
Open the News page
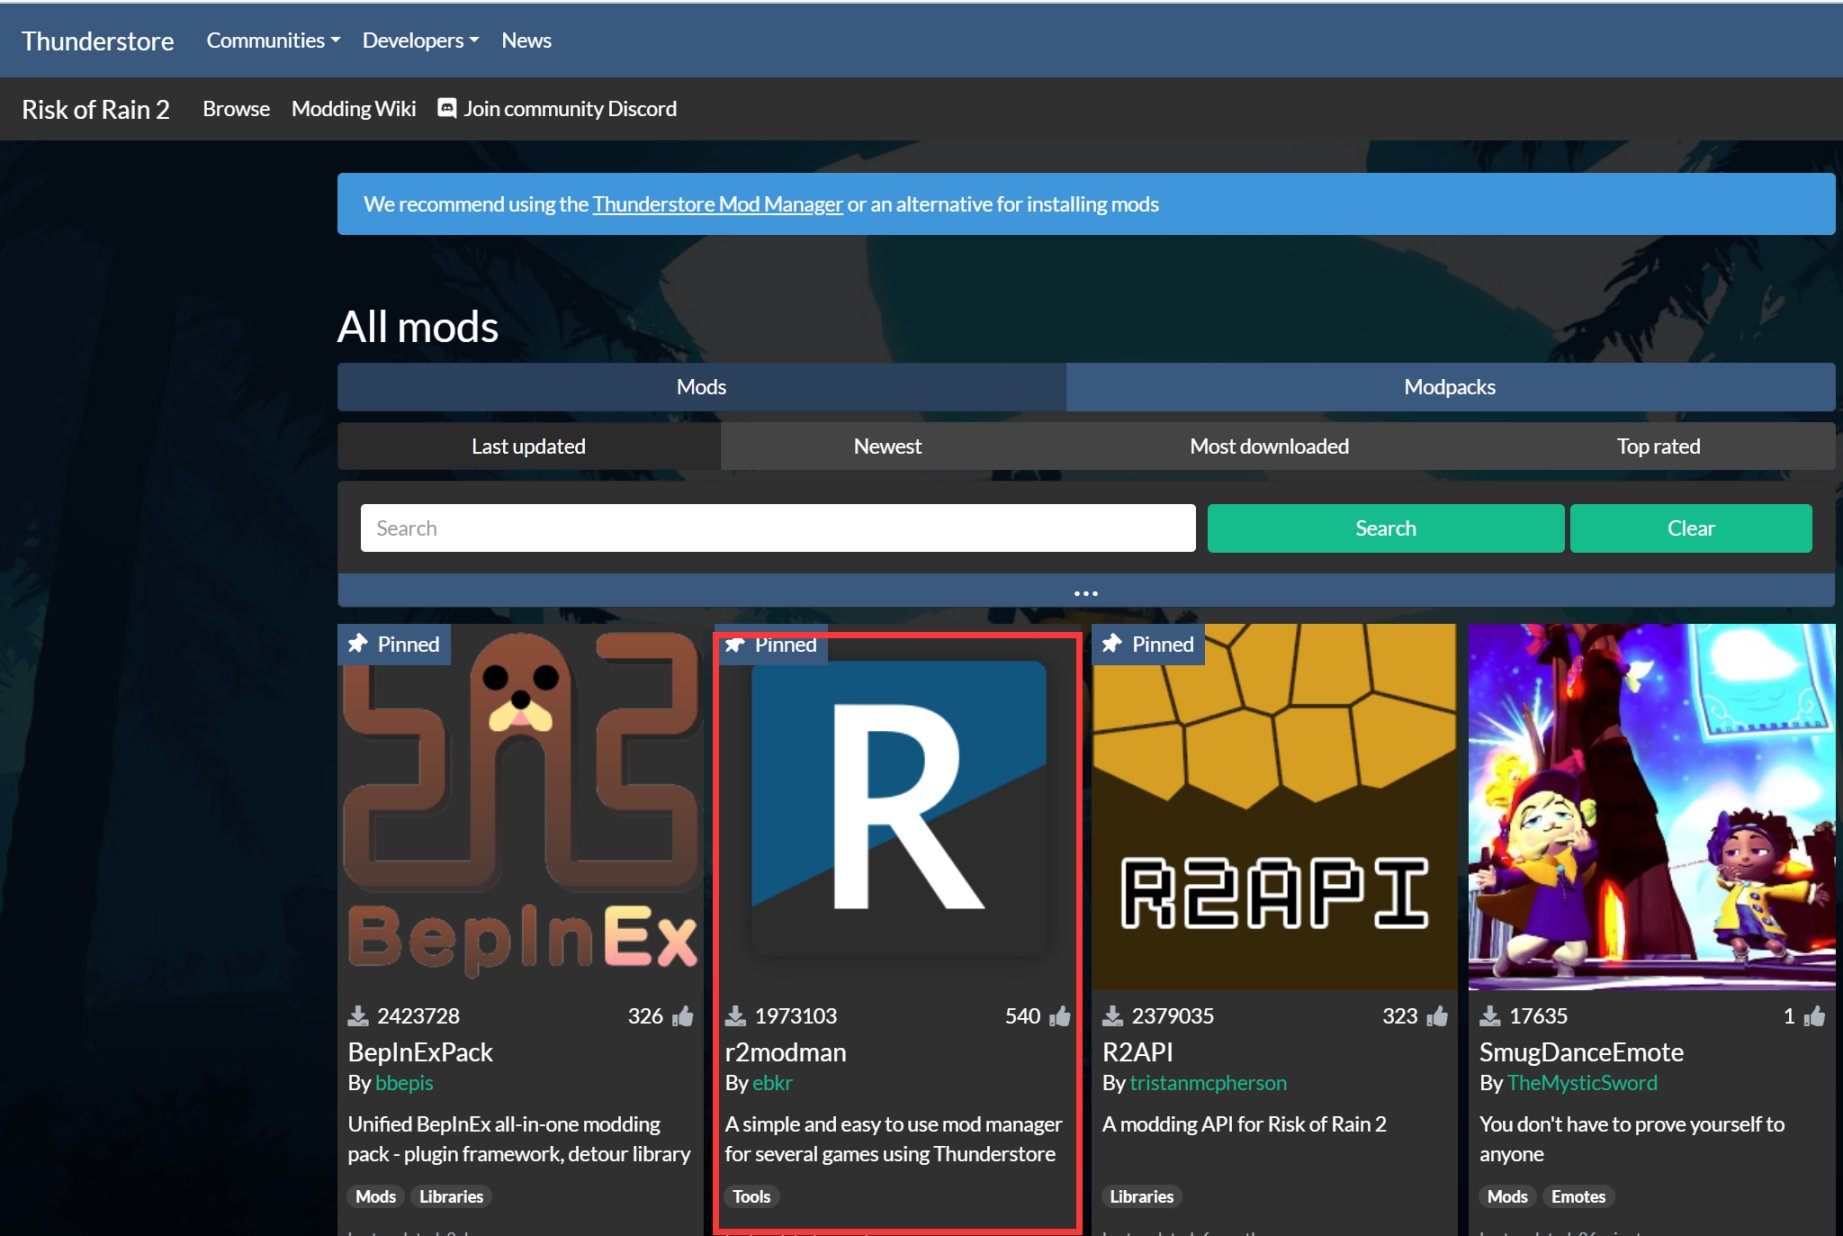tap(526, 41)
